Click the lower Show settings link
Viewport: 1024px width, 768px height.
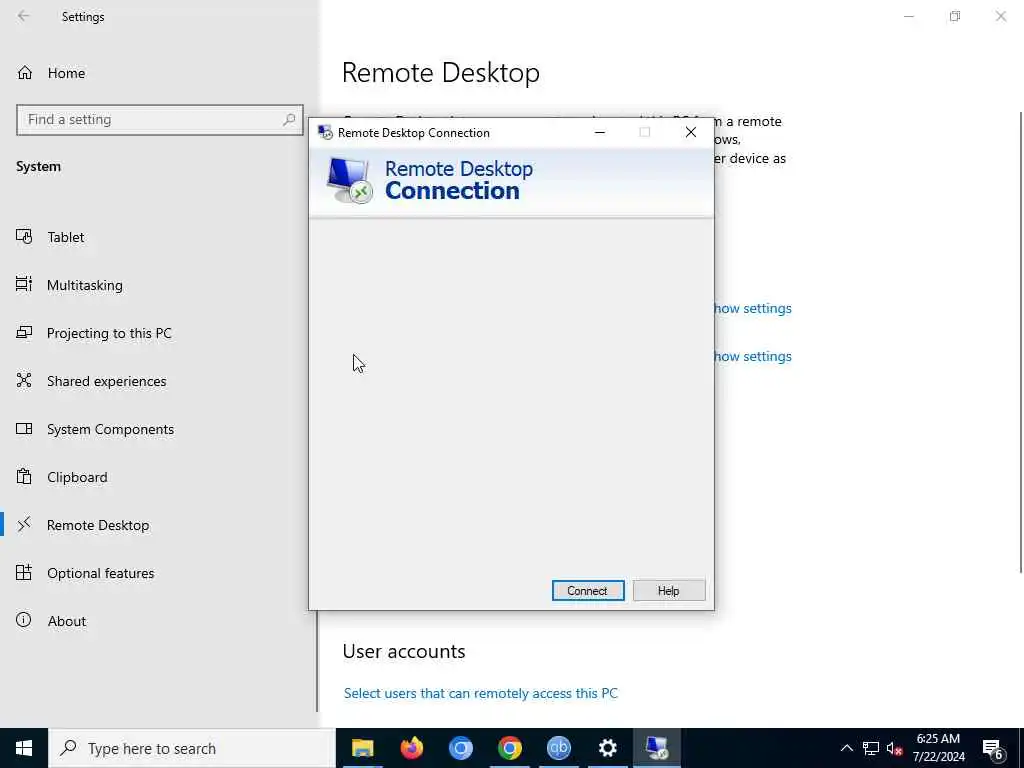752,357
